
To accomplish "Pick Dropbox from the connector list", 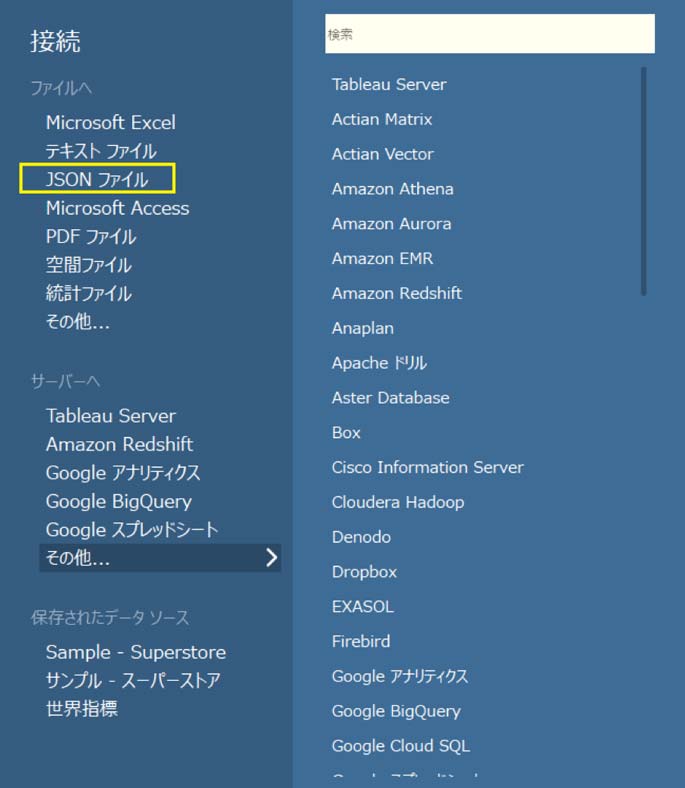I will (x=364, y=572).
